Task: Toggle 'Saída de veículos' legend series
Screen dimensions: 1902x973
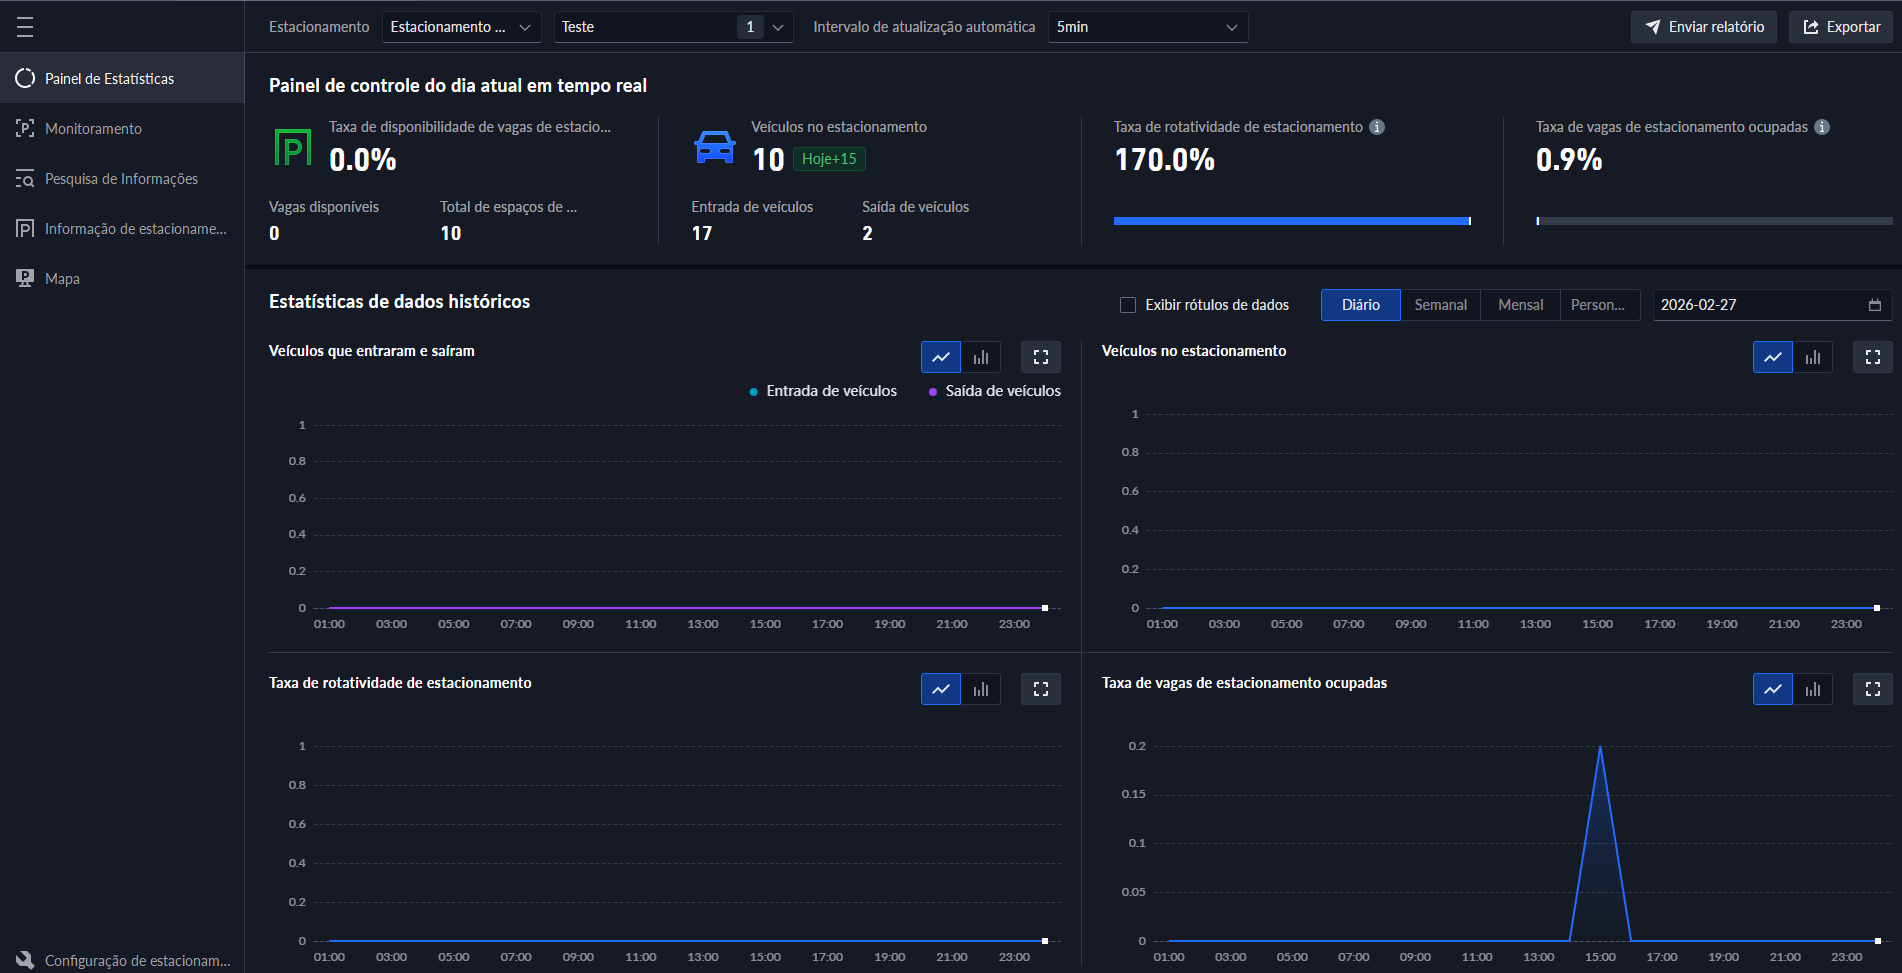Action: point(995,391)
